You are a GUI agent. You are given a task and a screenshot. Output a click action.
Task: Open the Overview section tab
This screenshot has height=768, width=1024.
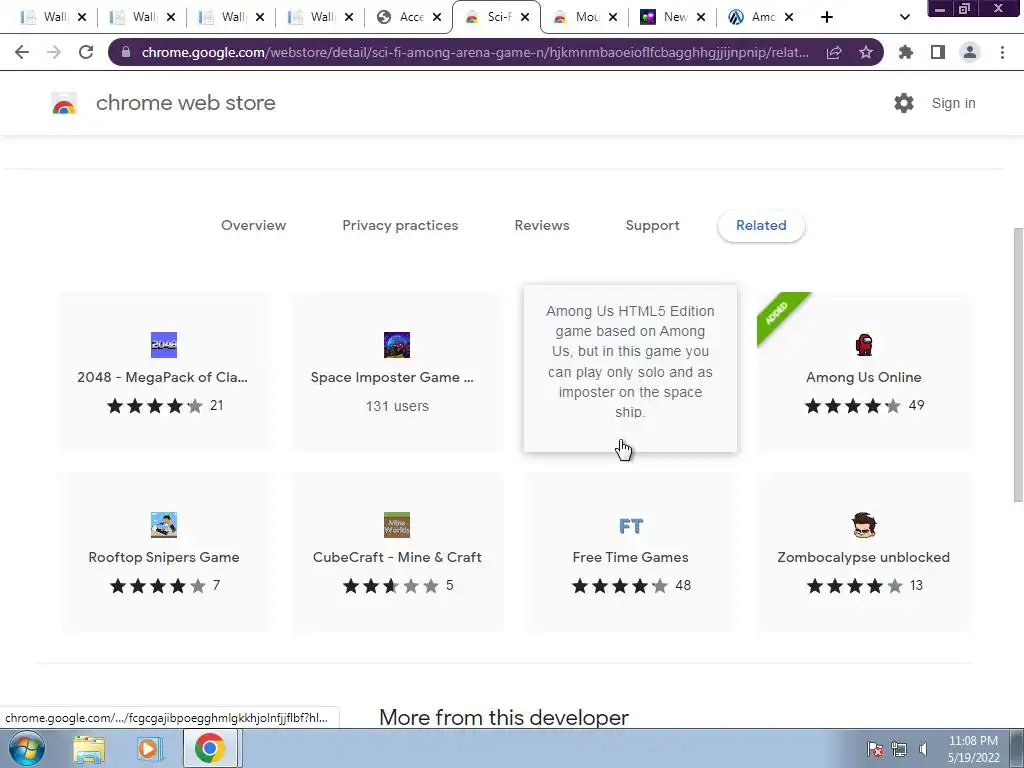click(253, 225)
